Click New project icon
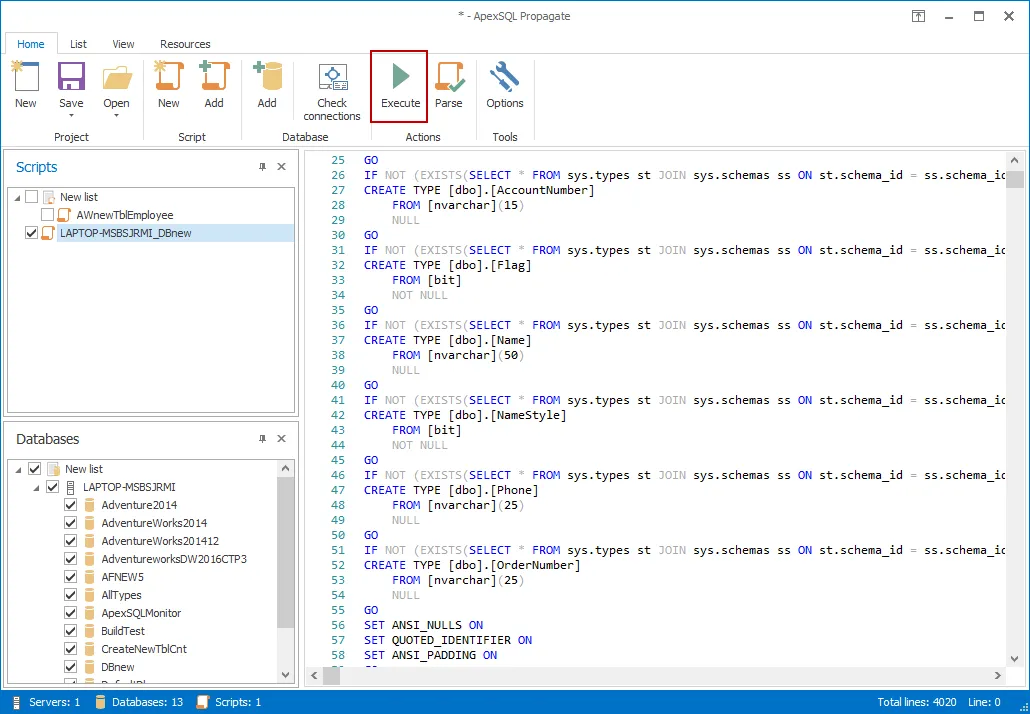1030x714 pixels. tap(25, 77)
